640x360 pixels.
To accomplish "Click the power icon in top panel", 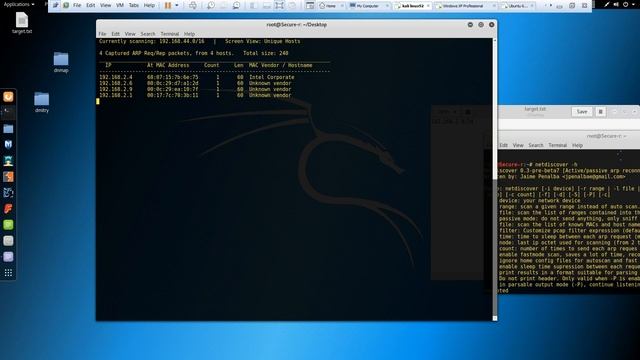I will [x=625, y=4].
